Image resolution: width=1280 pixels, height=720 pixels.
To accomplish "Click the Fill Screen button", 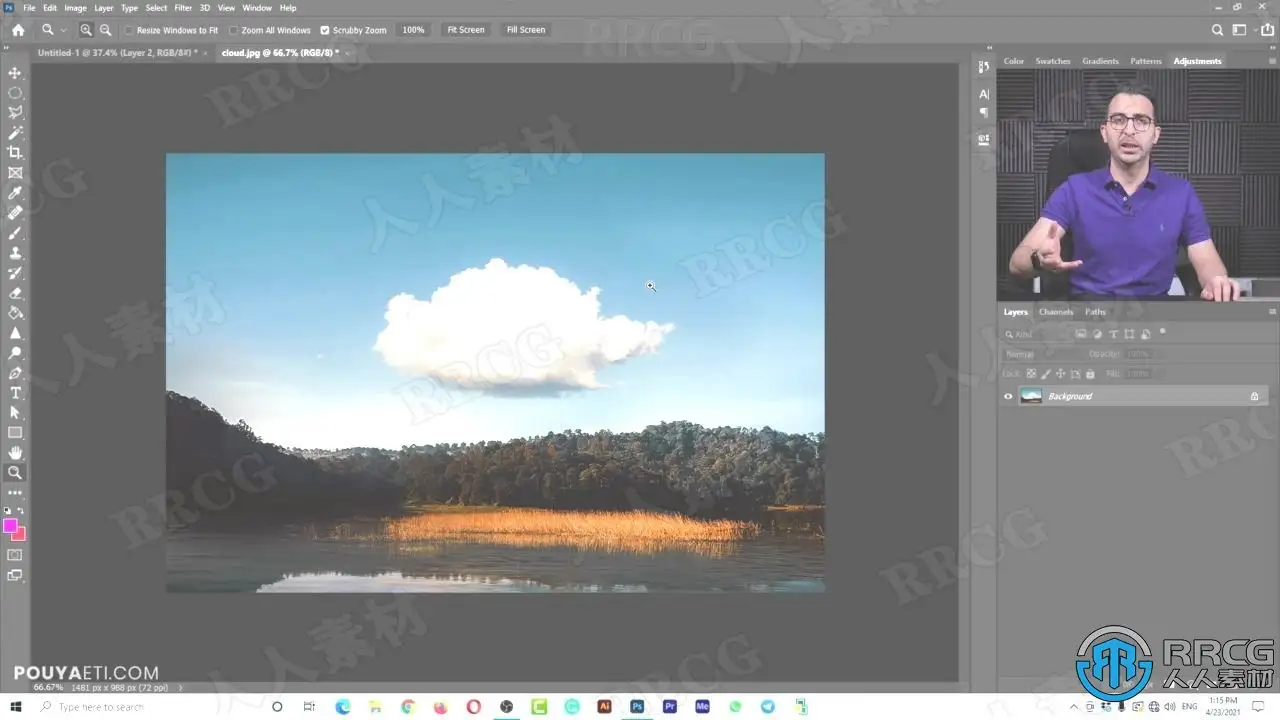I will pyautogui.click(x=526, y=30).
